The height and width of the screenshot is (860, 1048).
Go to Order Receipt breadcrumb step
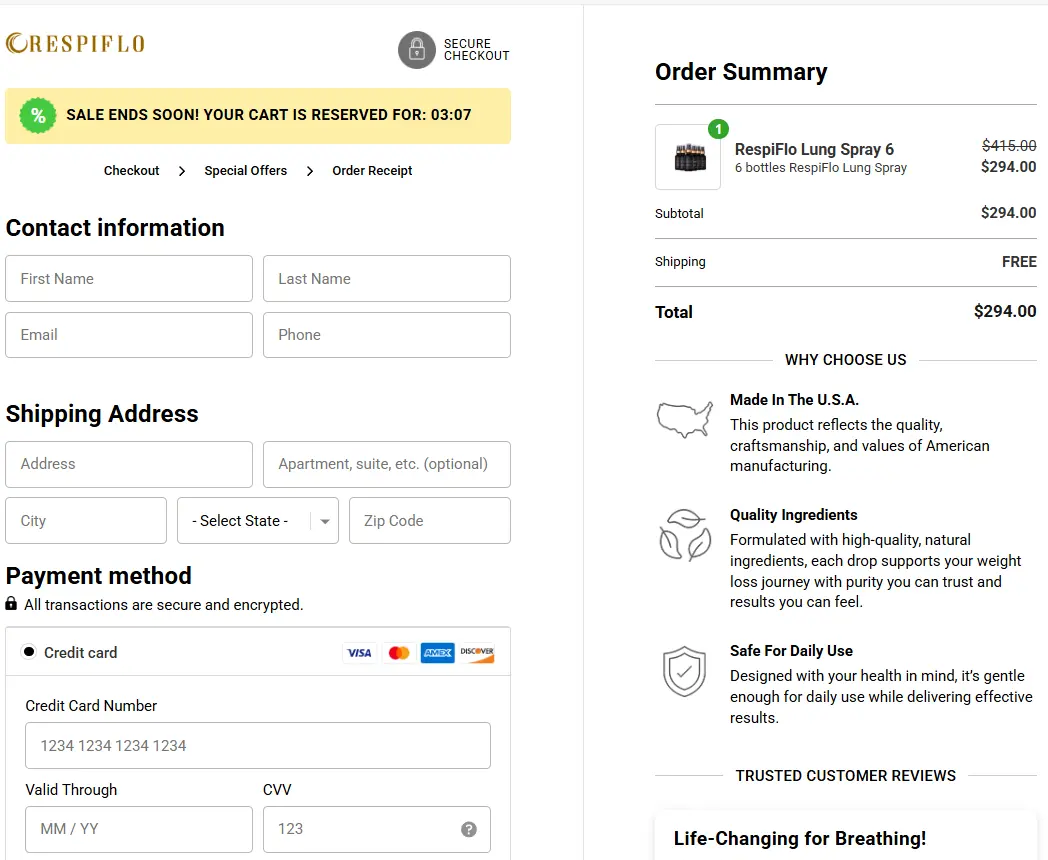coord(372,171)
